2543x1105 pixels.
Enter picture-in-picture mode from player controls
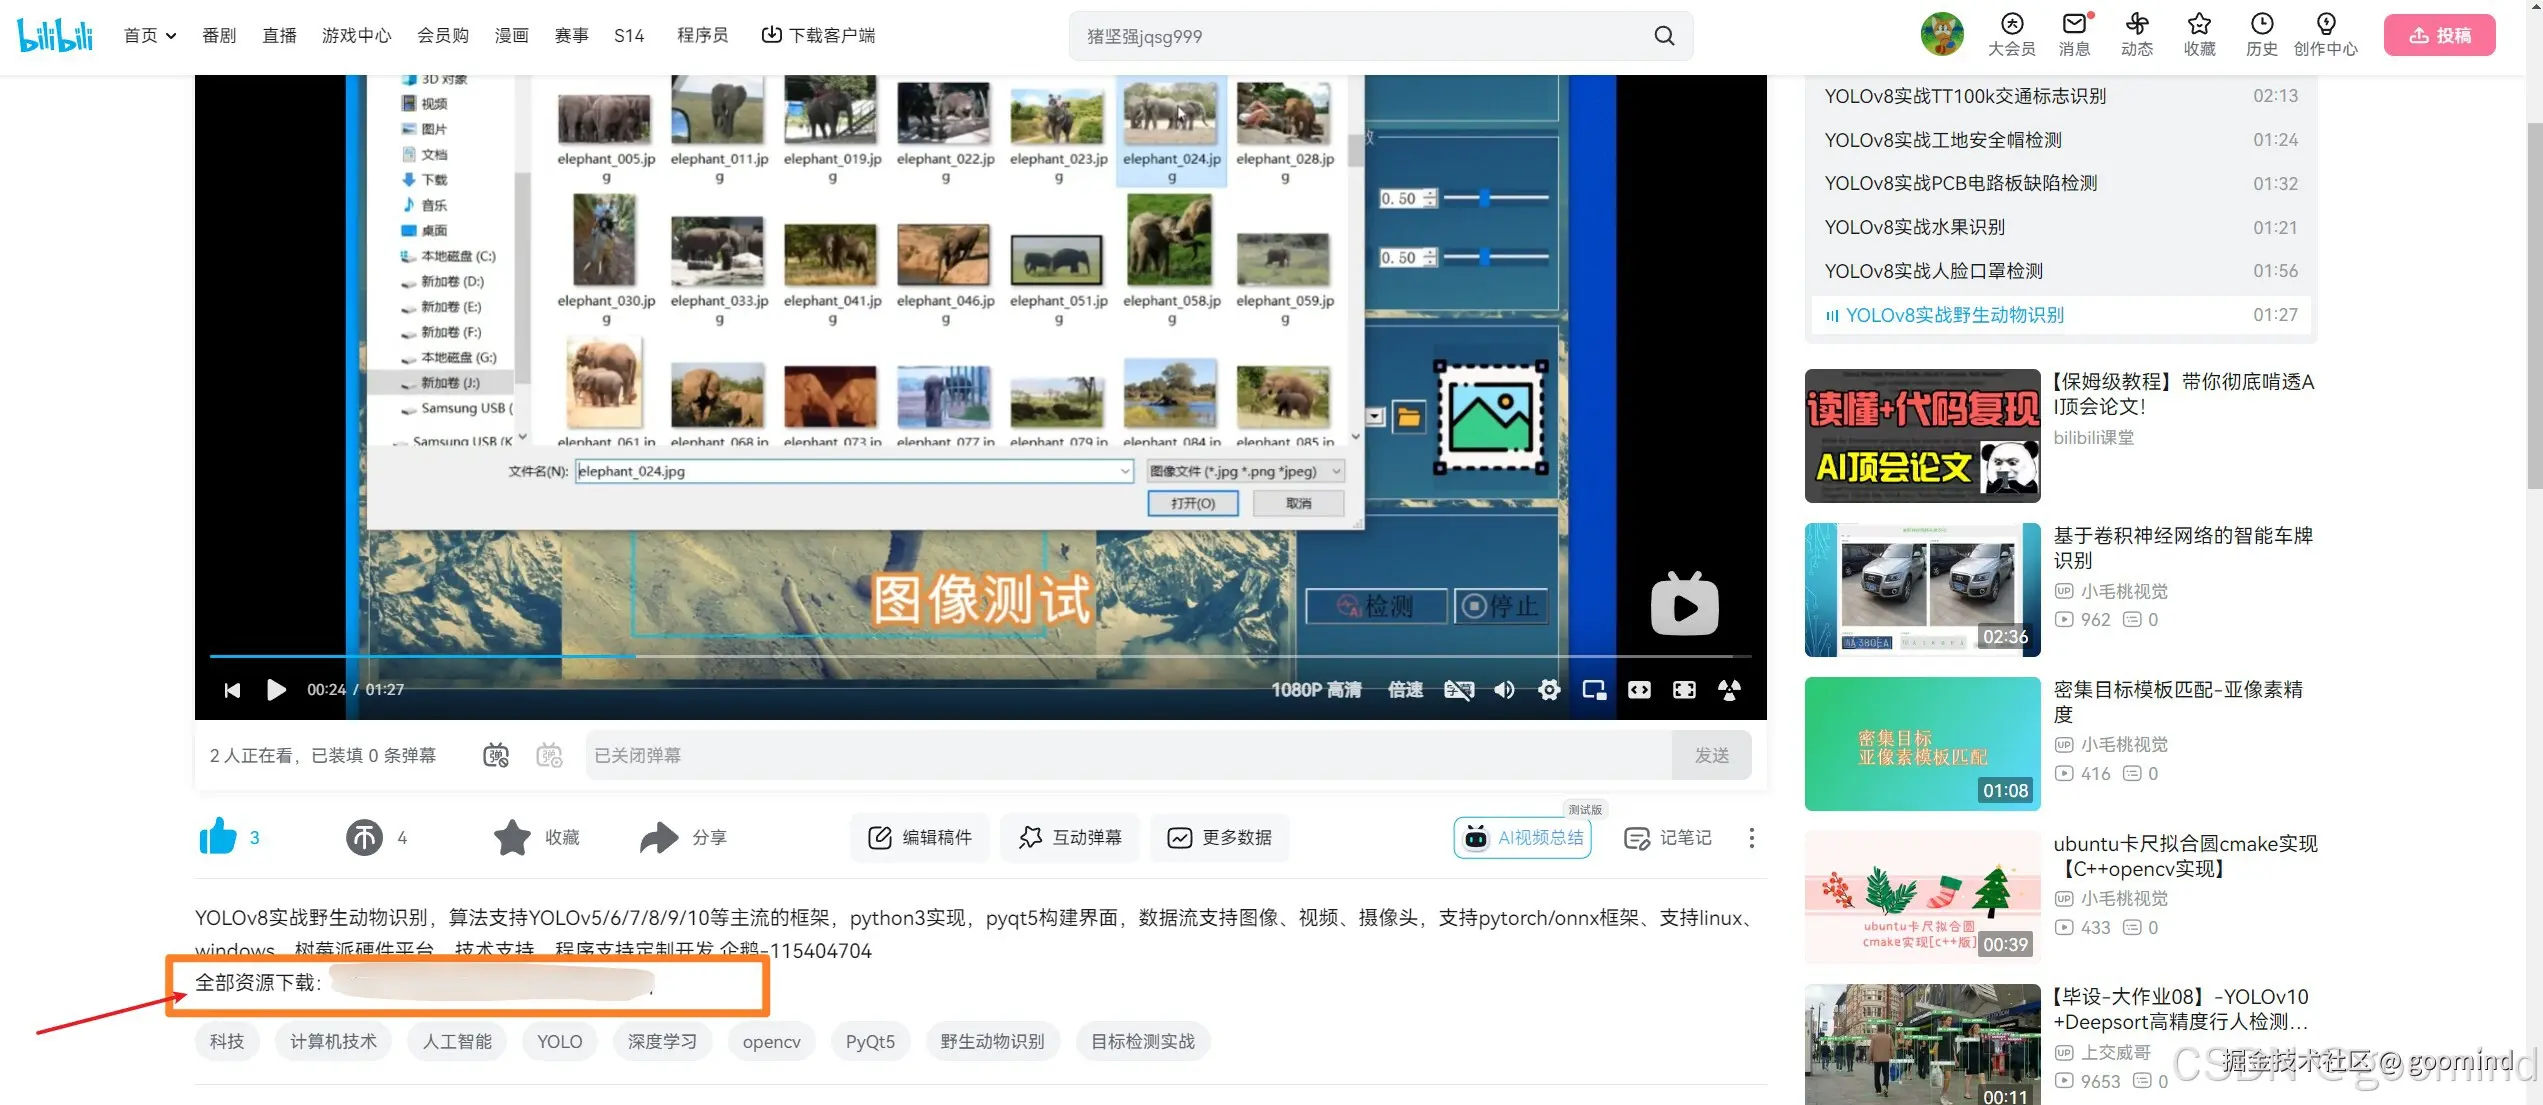tap(1594, 689)
